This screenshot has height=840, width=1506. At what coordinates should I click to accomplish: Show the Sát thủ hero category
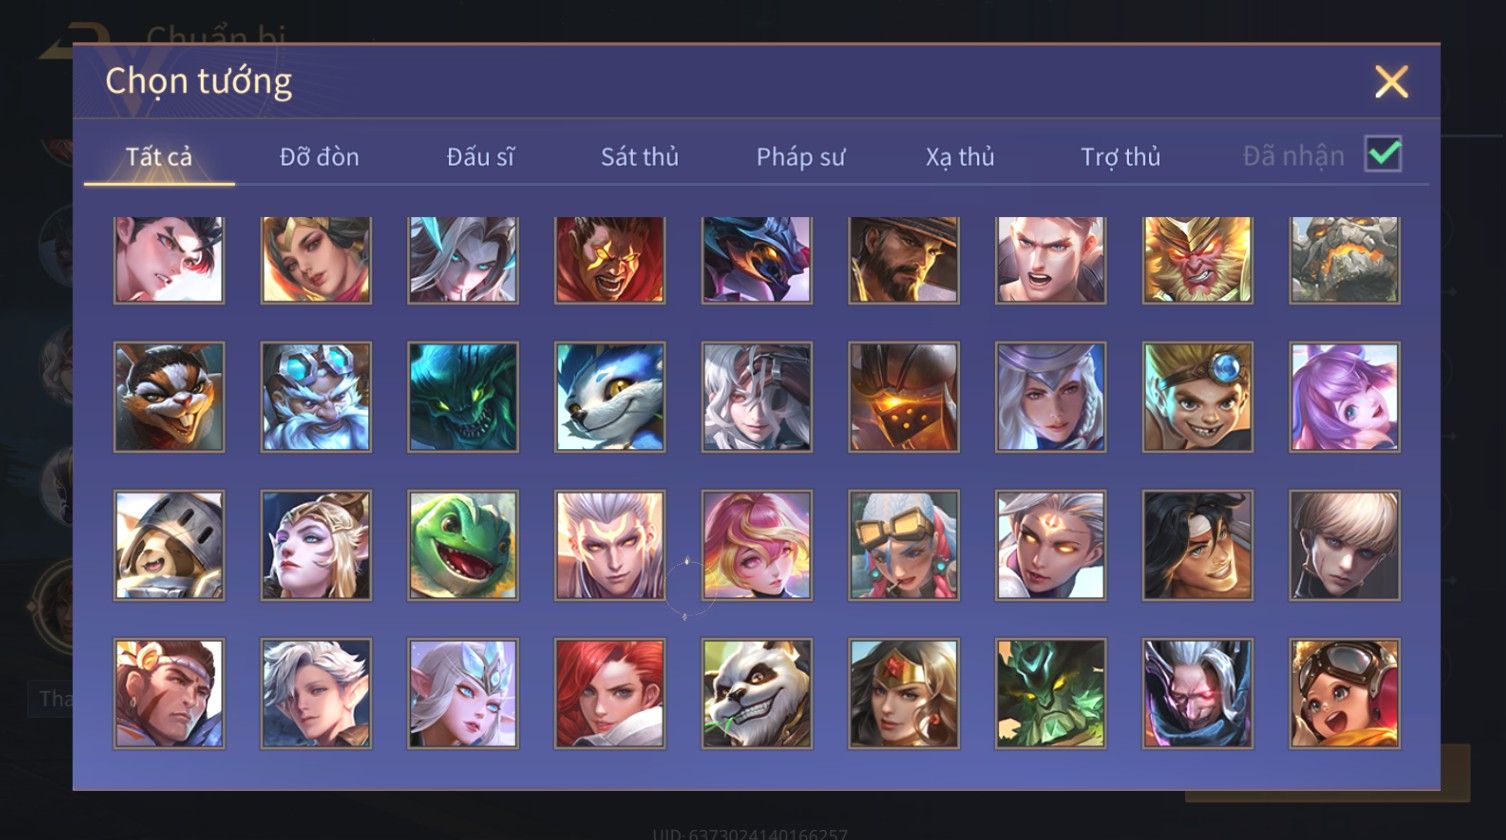640,157
